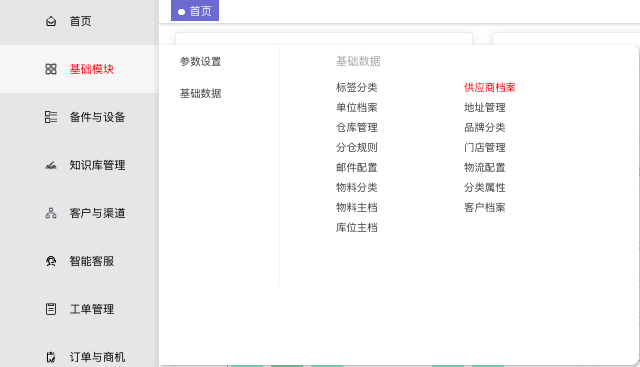Open the 地址管理 link
The width and height of the screenshot is (640, 367).
click(484, 107)
